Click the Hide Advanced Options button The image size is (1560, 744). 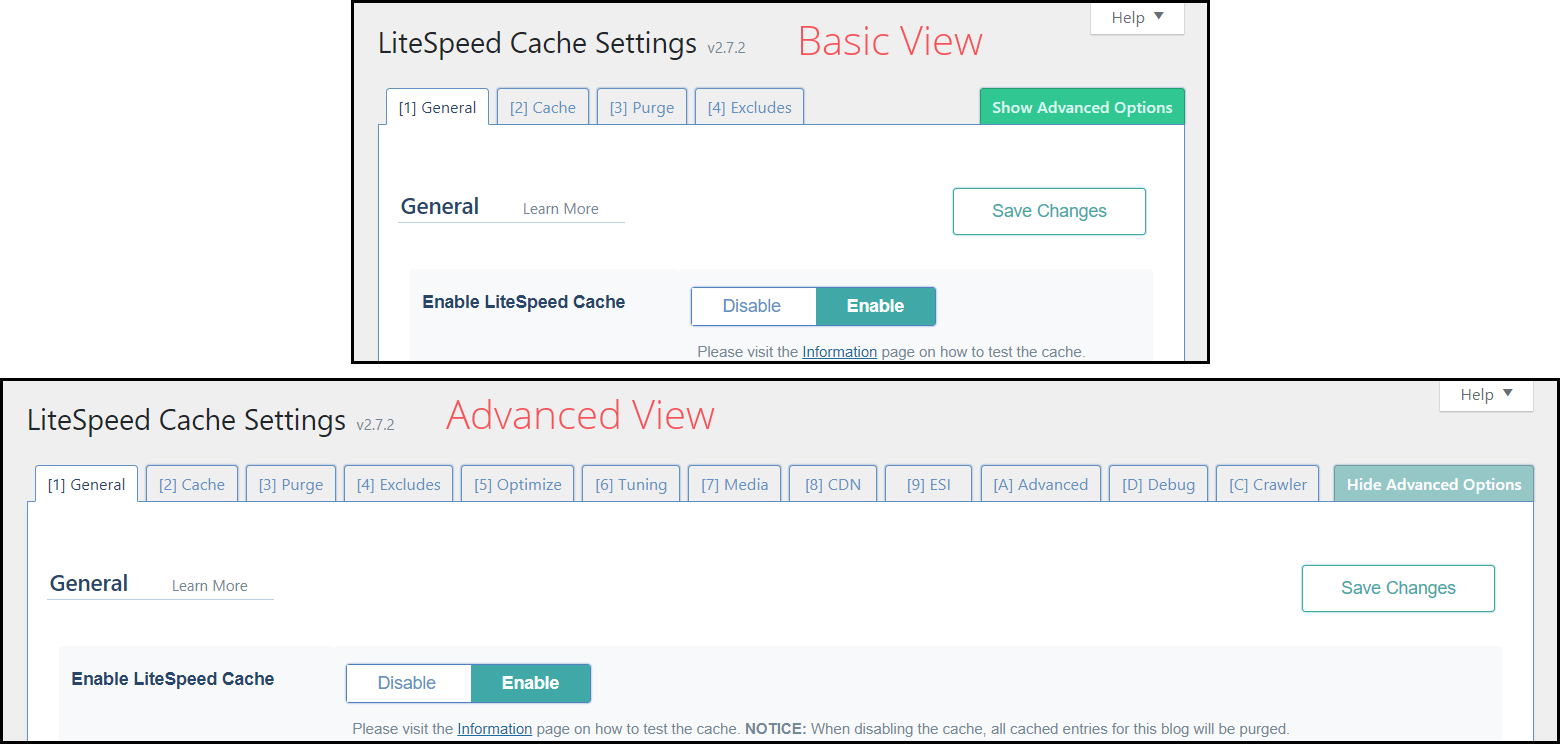click(1434, 484)
